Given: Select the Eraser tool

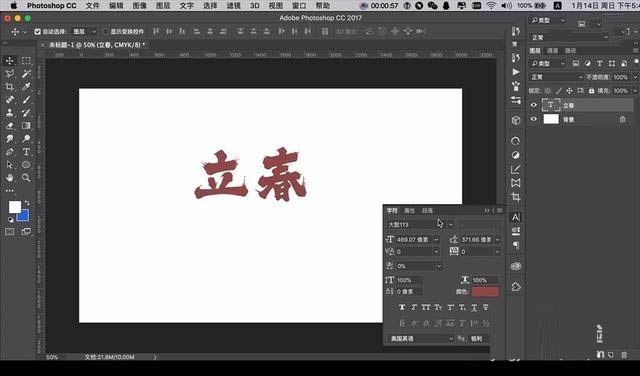Looking at the screenshot, I should coord(10,126).
